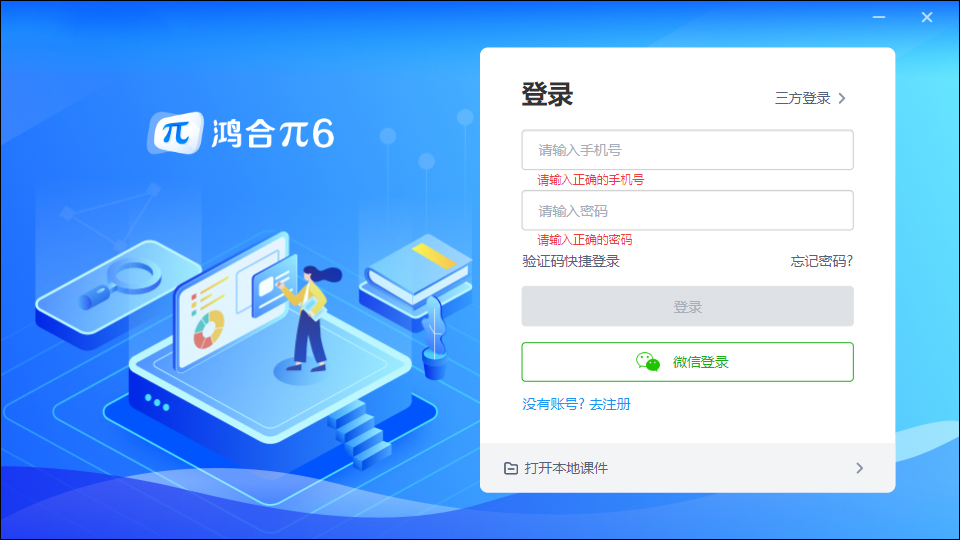This screenshot has width=960, height=540.
Task: Focus the 请输入手机号 phone field
Action: [x=688, y=150]
